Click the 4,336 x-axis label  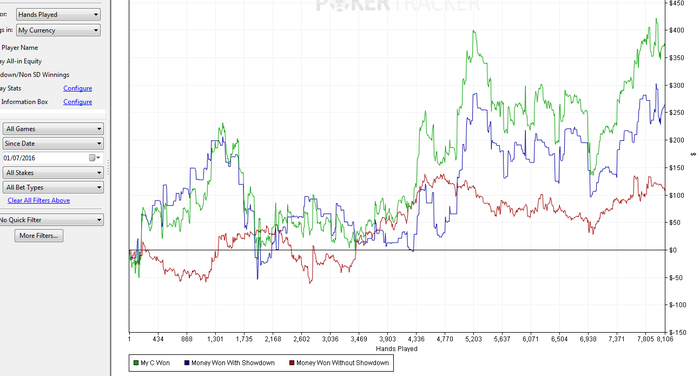click(x=416, y=339)
